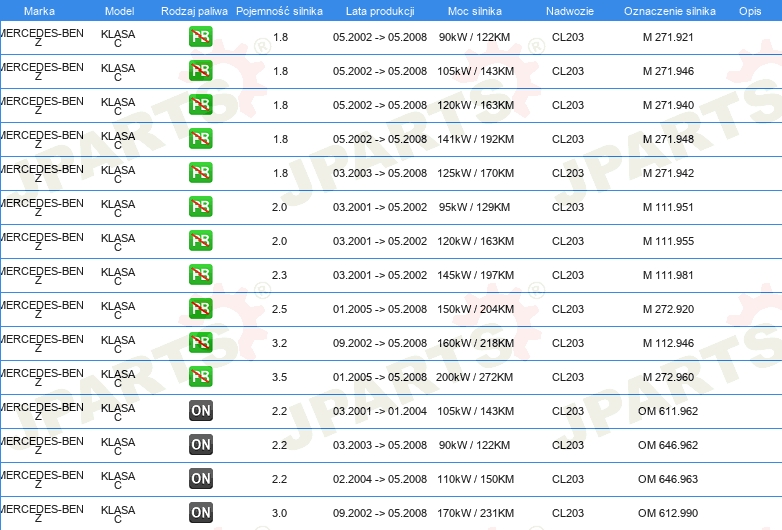Viewport: 782px width, 530px height.
Task: Click power value 110kW / 150KM
Action: (475, 479)
